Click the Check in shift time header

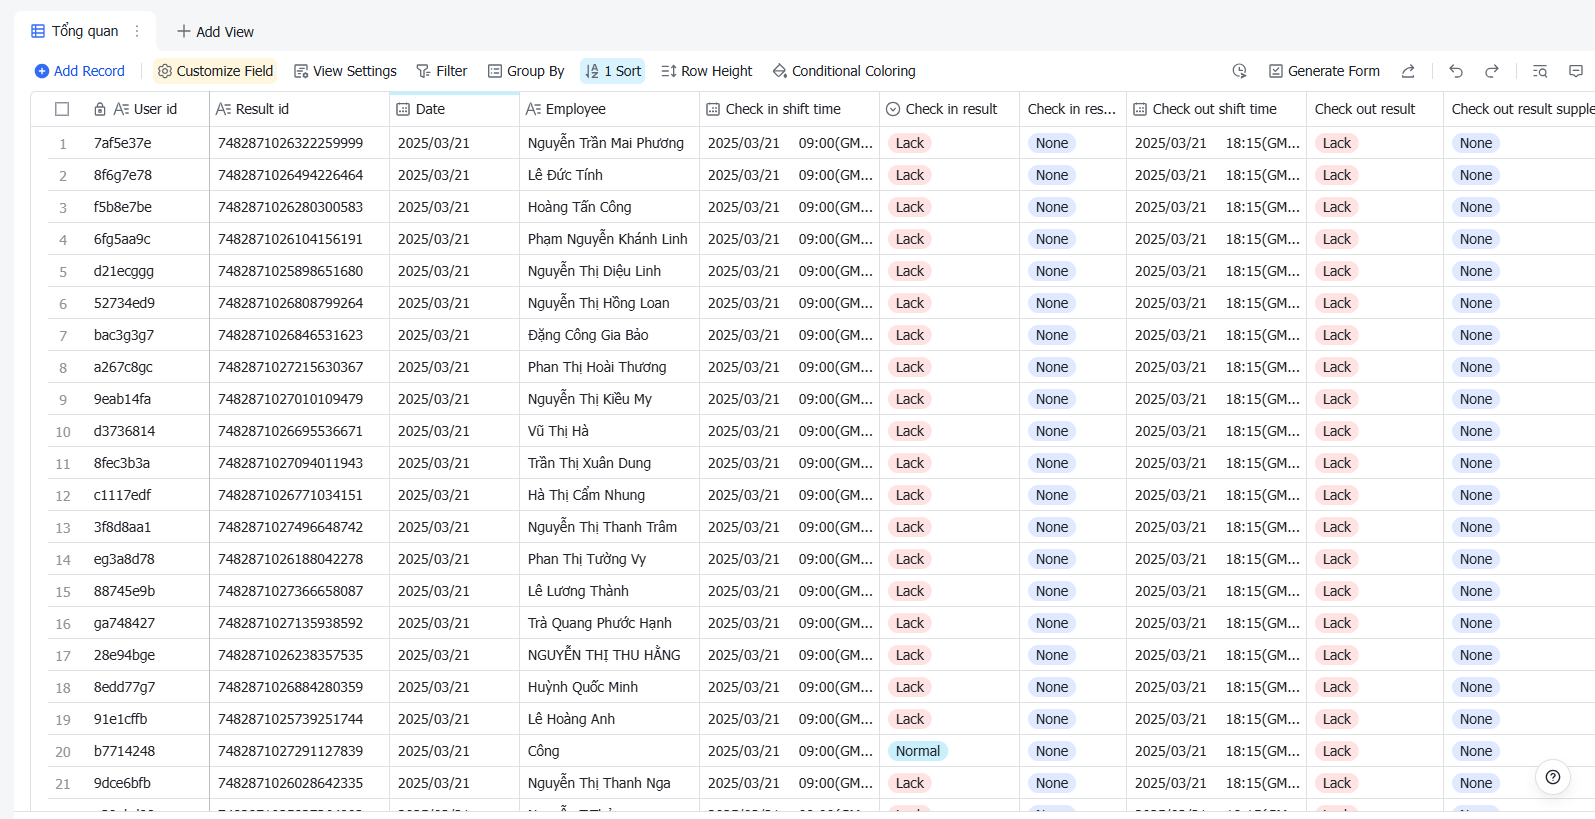click(789, 109)
